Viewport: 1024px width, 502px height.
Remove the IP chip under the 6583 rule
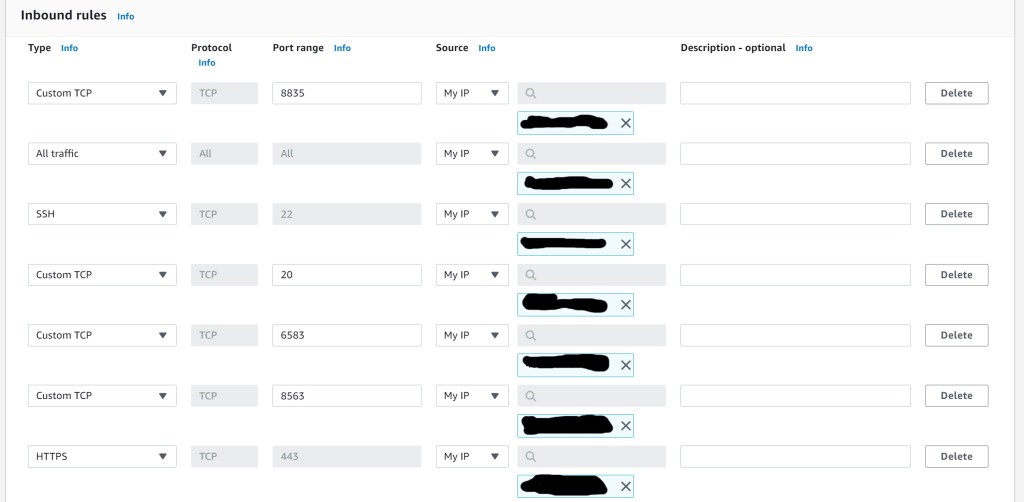click(626, 365)
